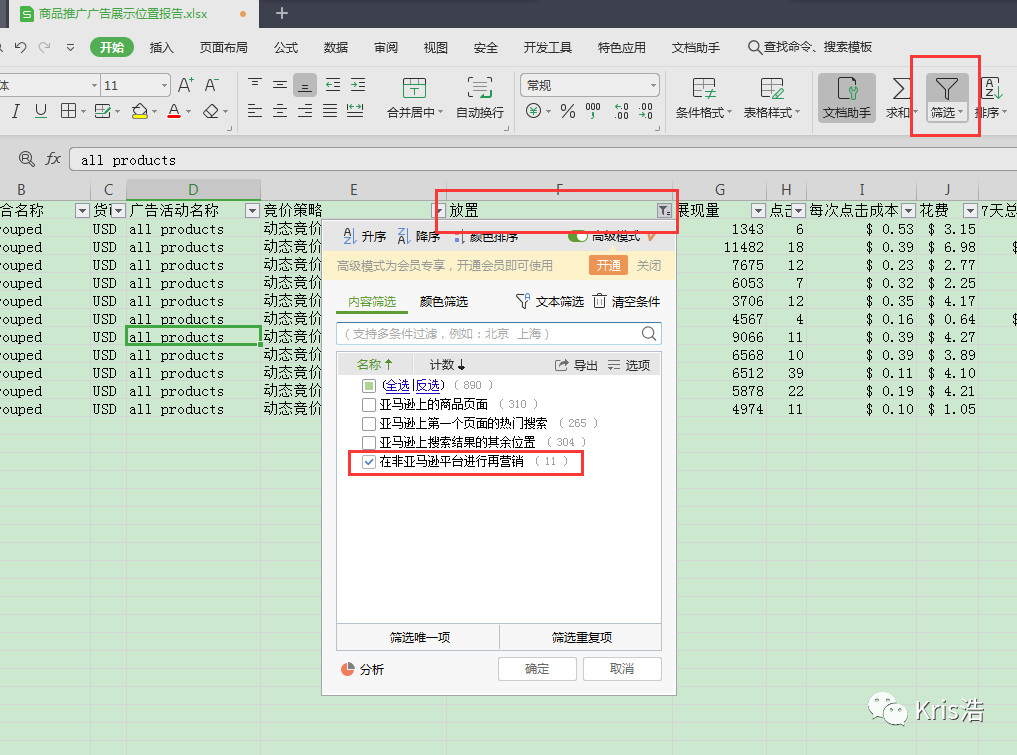Check the 亚马逊上的商品页面 checkbox

[369, 405]
